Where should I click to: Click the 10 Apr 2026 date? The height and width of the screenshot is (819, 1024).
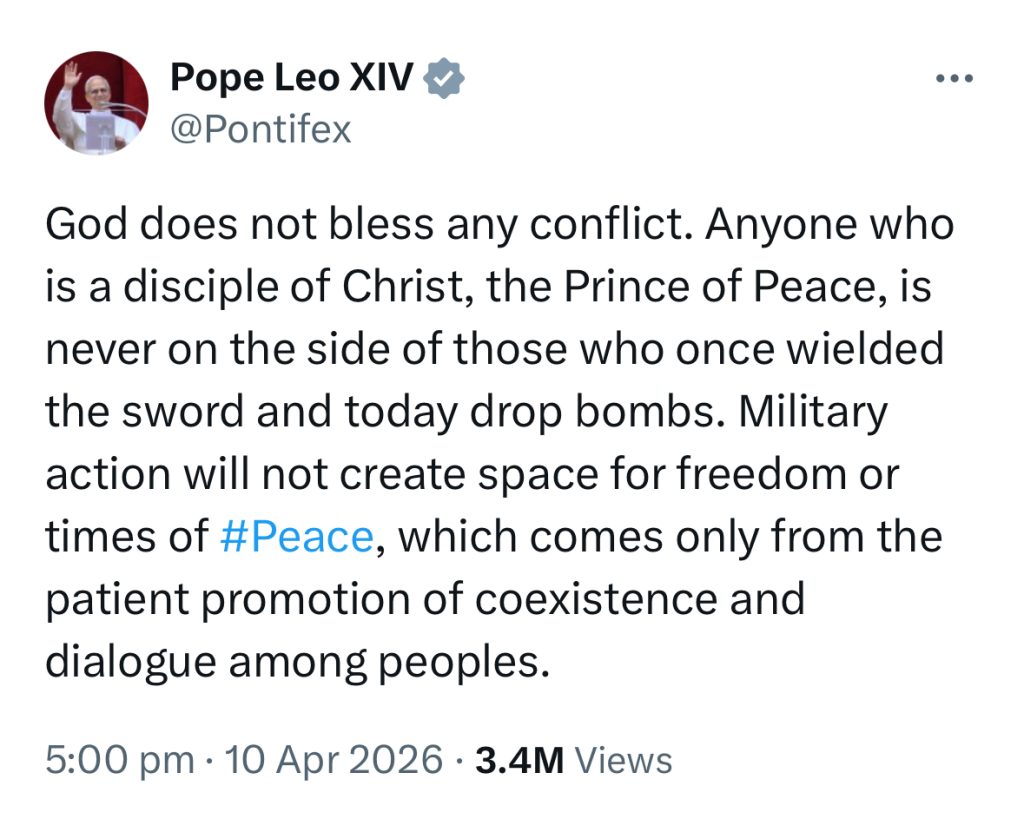point(334,760)
